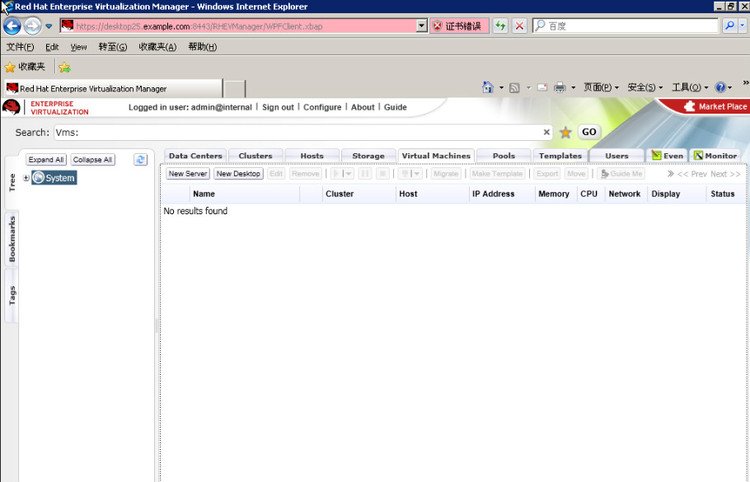Open the address bar URL dropdown
Image resolution: width=750 pixels, height=482 pixels.
tap(421, 26)
